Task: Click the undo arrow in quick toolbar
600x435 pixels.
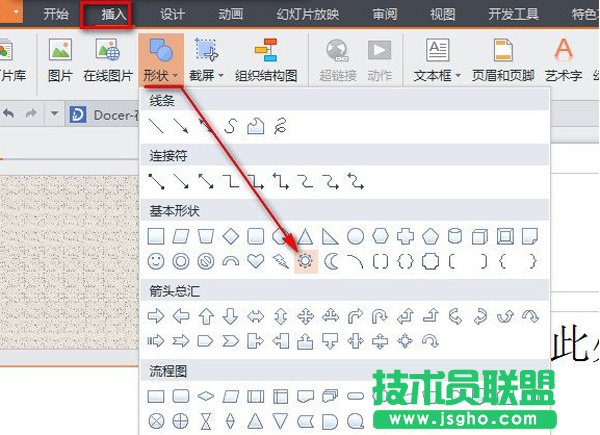Action: coord(9,114)
